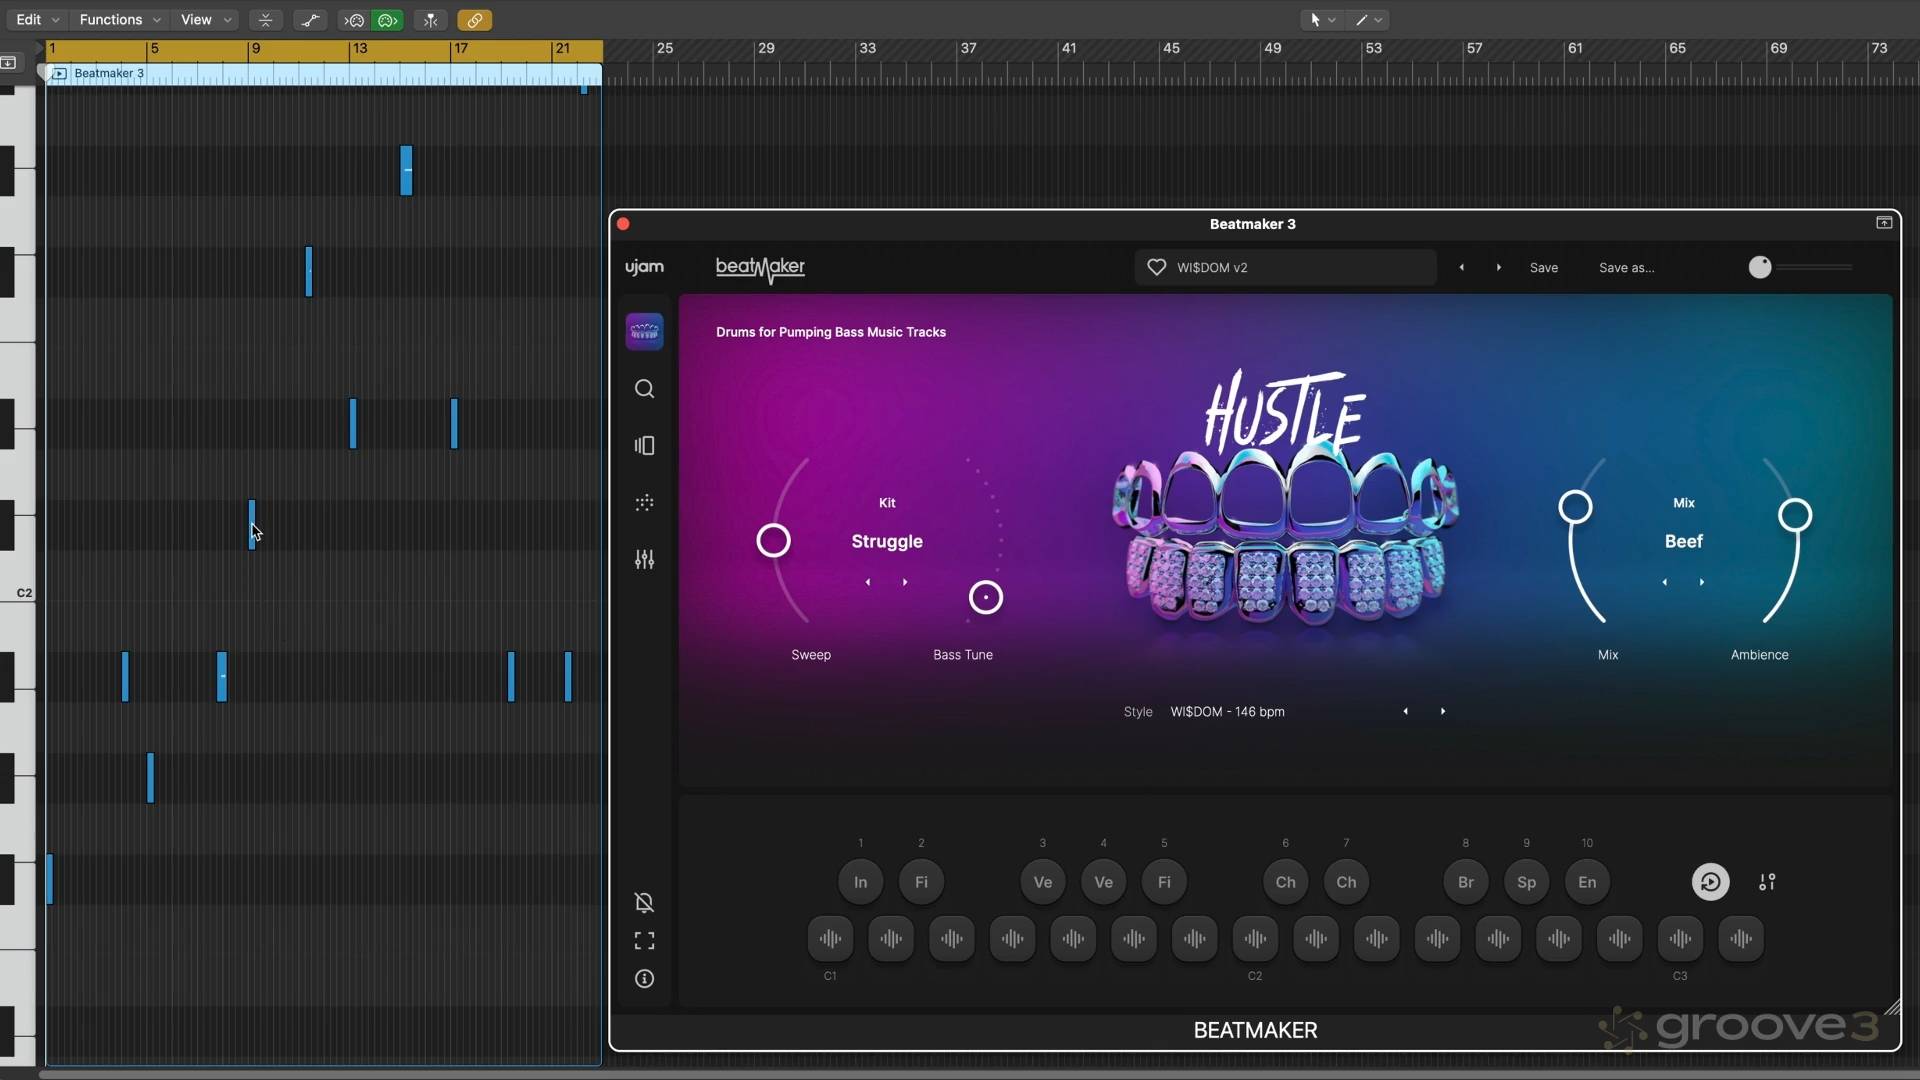This screenshot has width=1920, height=1080.
Task: Click the Save as... button
Action: pyautogui.click(x=1626, y=268)
